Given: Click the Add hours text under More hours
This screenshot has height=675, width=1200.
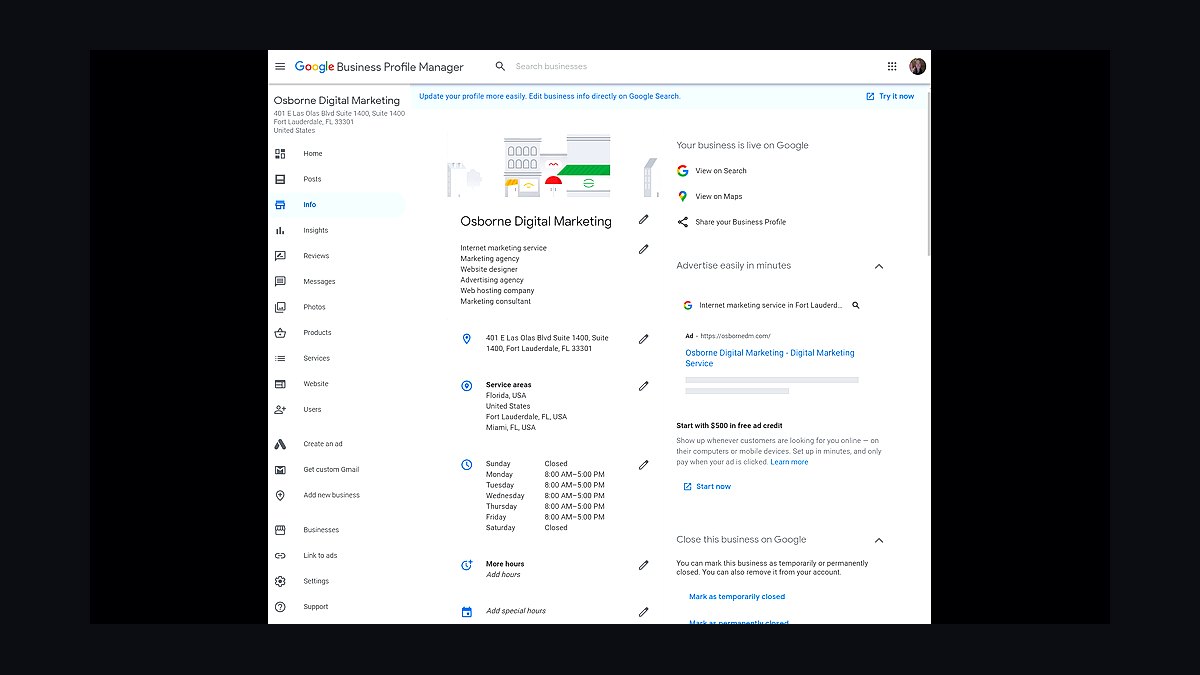Looking at the screenshot, I should tap(503, 575).
